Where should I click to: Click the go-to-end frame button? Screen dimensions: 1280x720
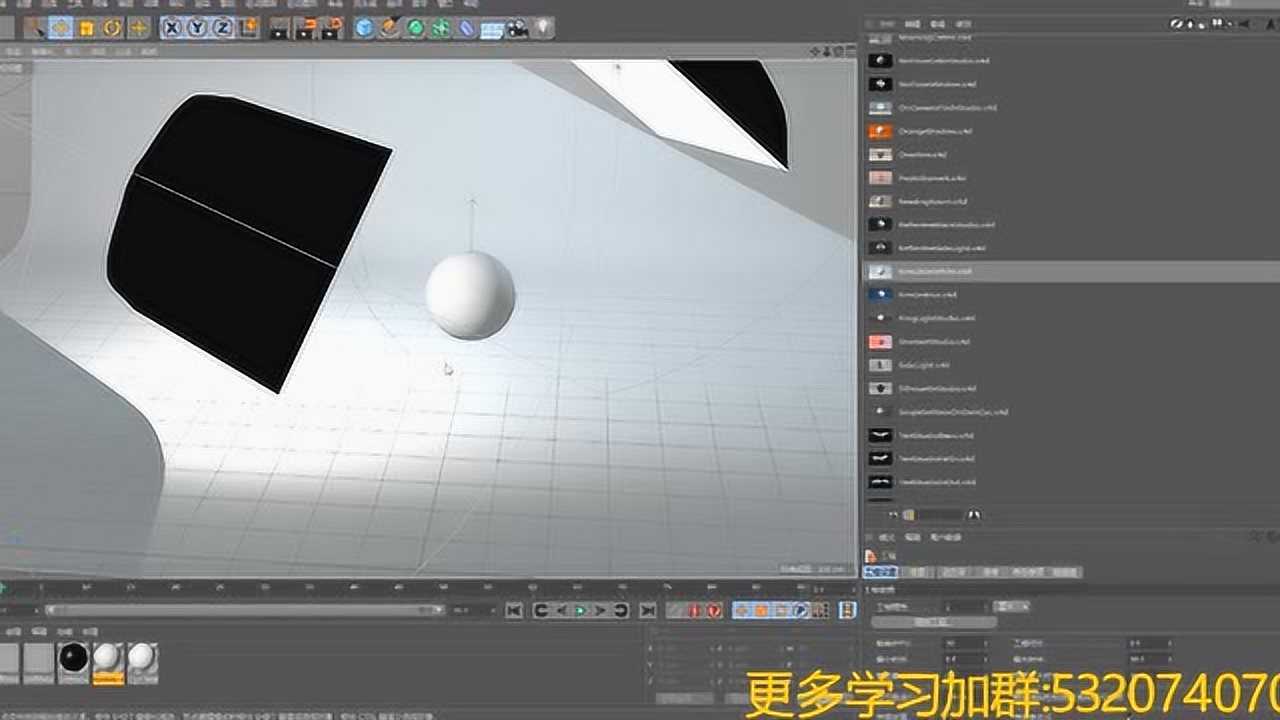point(647,609)
